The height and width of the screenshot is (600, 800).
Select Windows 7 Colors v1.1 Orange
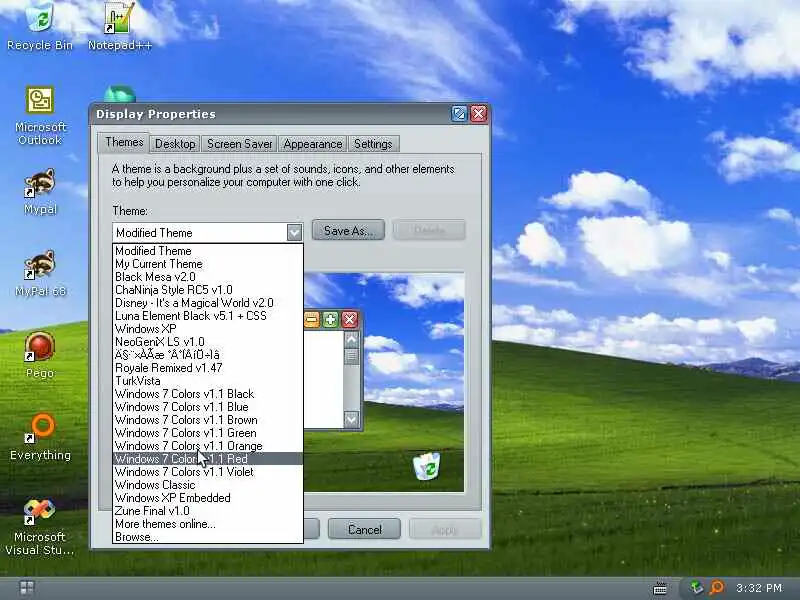(x=208, y=446)
